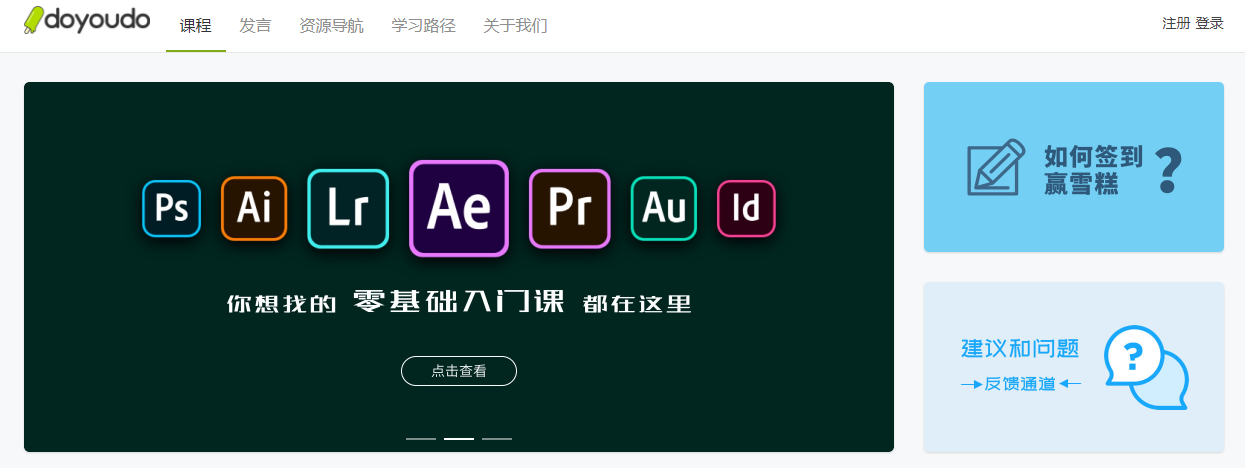Click the 注册 link
This screenshot has height=468, width=1245.
click(x=1176, y=23)
